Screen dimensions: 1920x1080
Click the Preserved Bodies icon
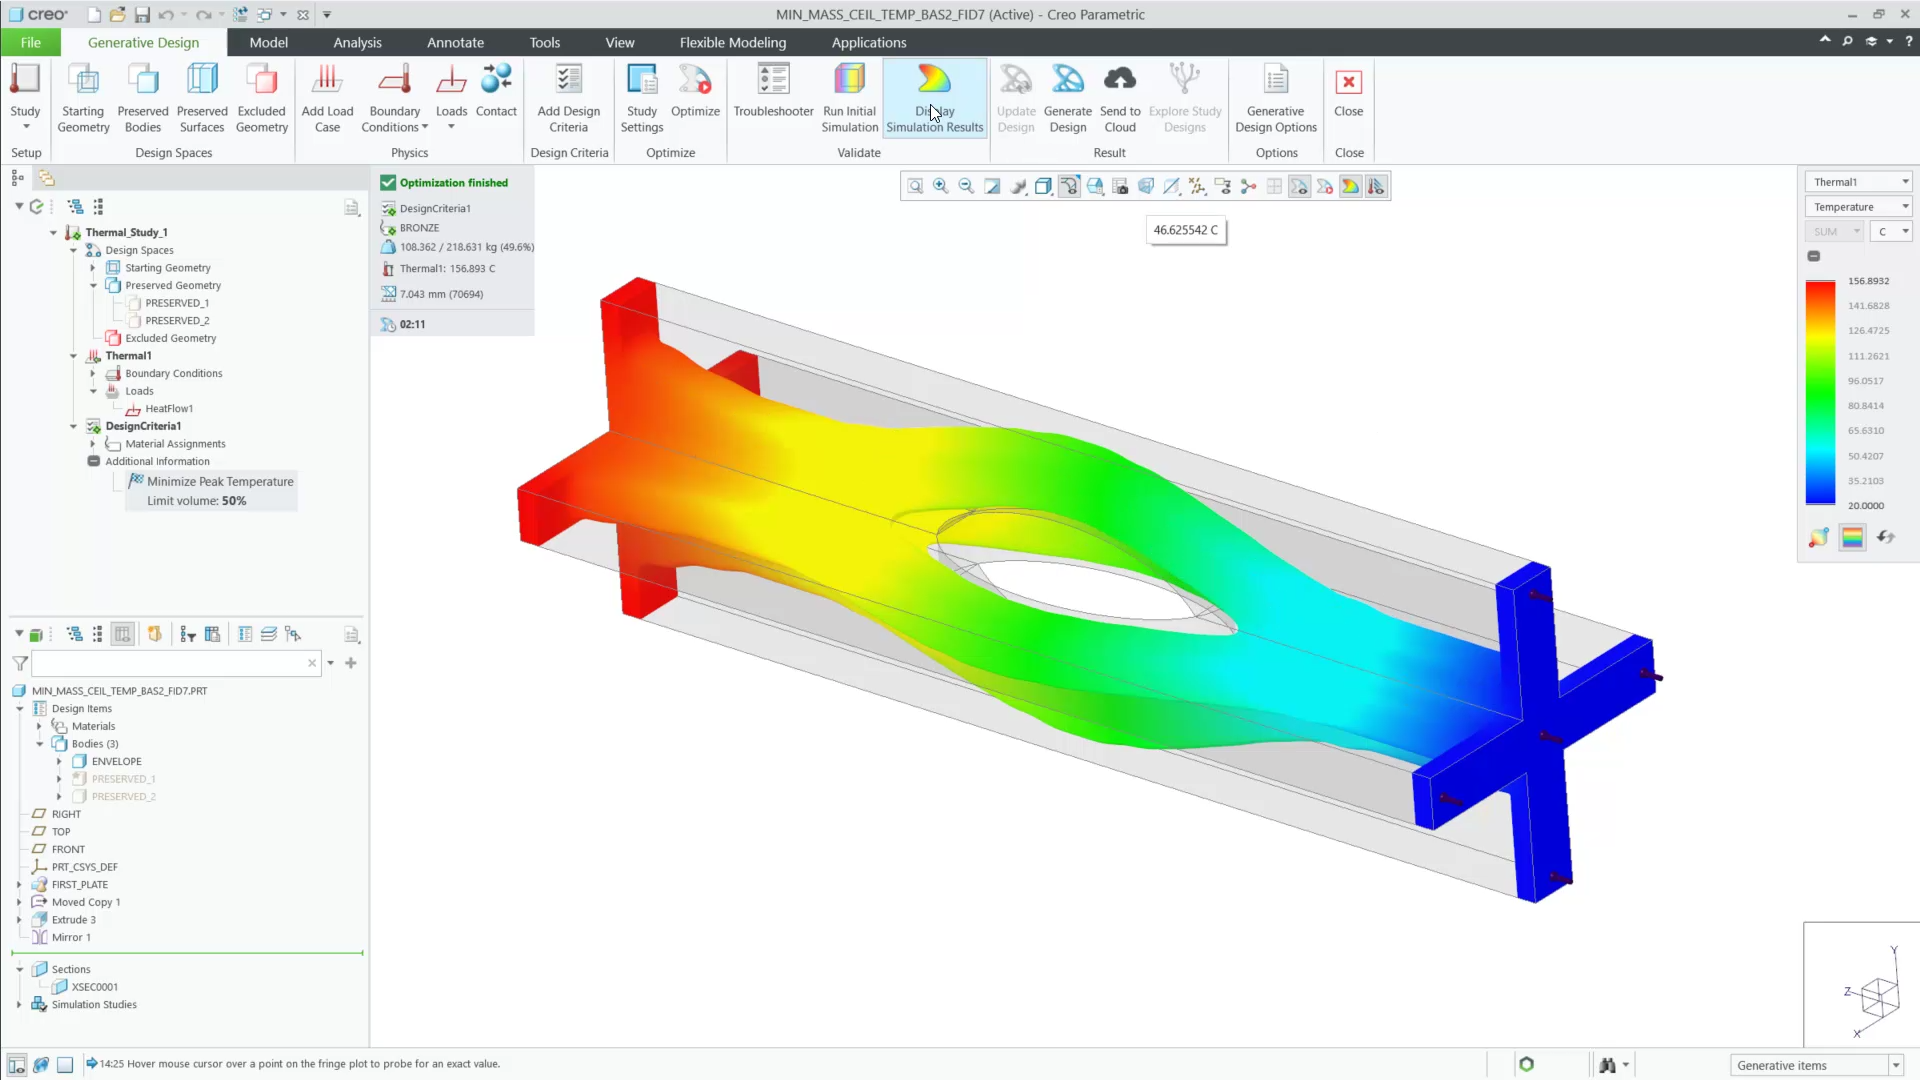click(142, 95)
